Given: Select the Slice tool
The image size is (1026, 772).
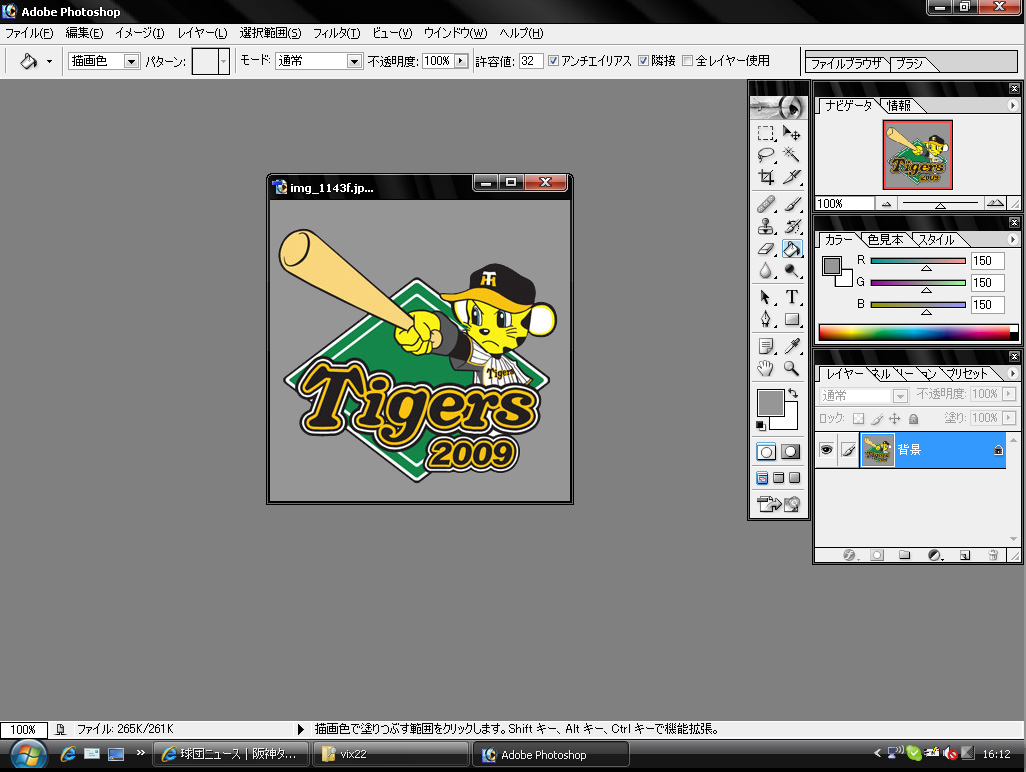Looking at the screenshot, I should point(792,177).
